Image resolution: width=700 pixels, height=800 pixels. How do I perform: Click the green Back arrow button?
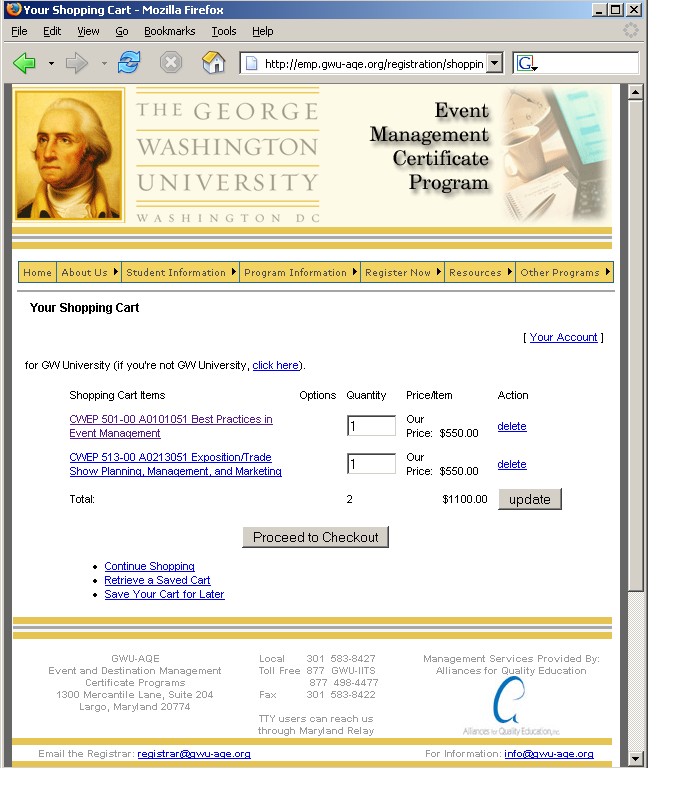24,64
